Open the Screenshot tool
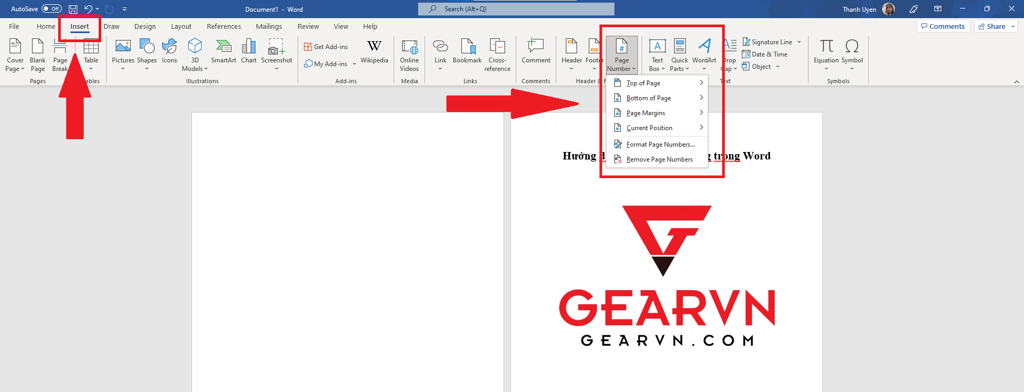This screenshot has height=392, width=1024. [x=277, y=55]
